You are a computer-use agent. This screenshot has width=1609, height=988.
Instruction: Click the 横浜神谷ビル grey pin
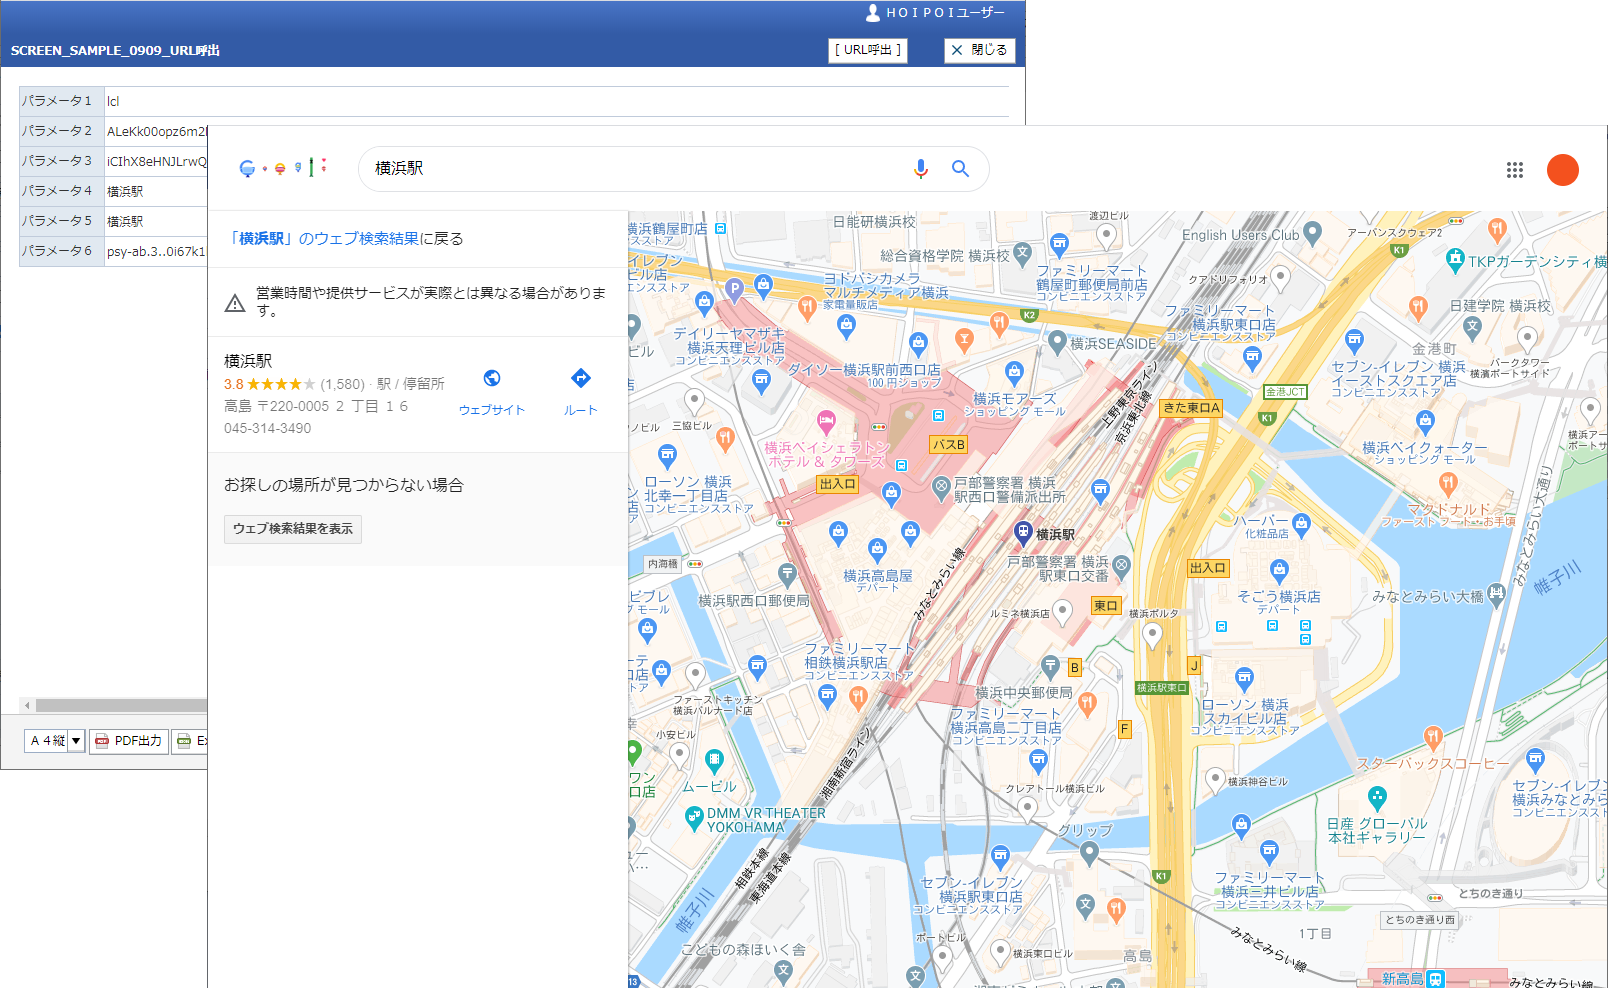tap(1215, 779)
